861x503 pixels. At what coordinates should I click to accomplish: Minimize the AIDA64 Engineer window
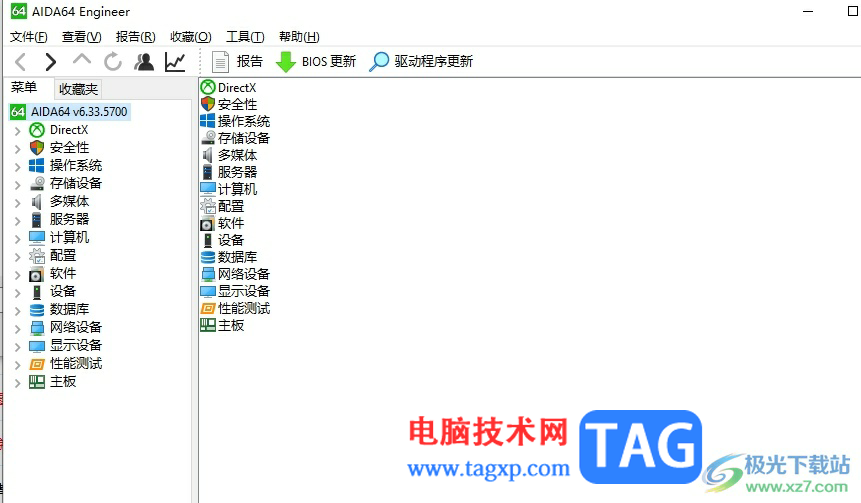tap(808, 11)
